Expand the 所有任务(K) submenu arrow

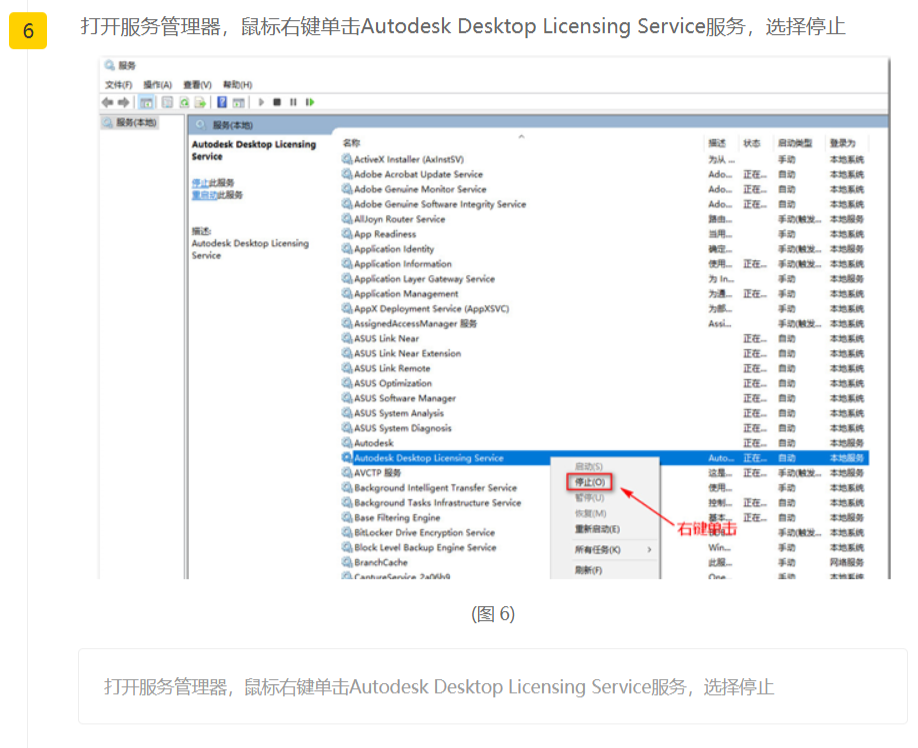coord(649,550)
